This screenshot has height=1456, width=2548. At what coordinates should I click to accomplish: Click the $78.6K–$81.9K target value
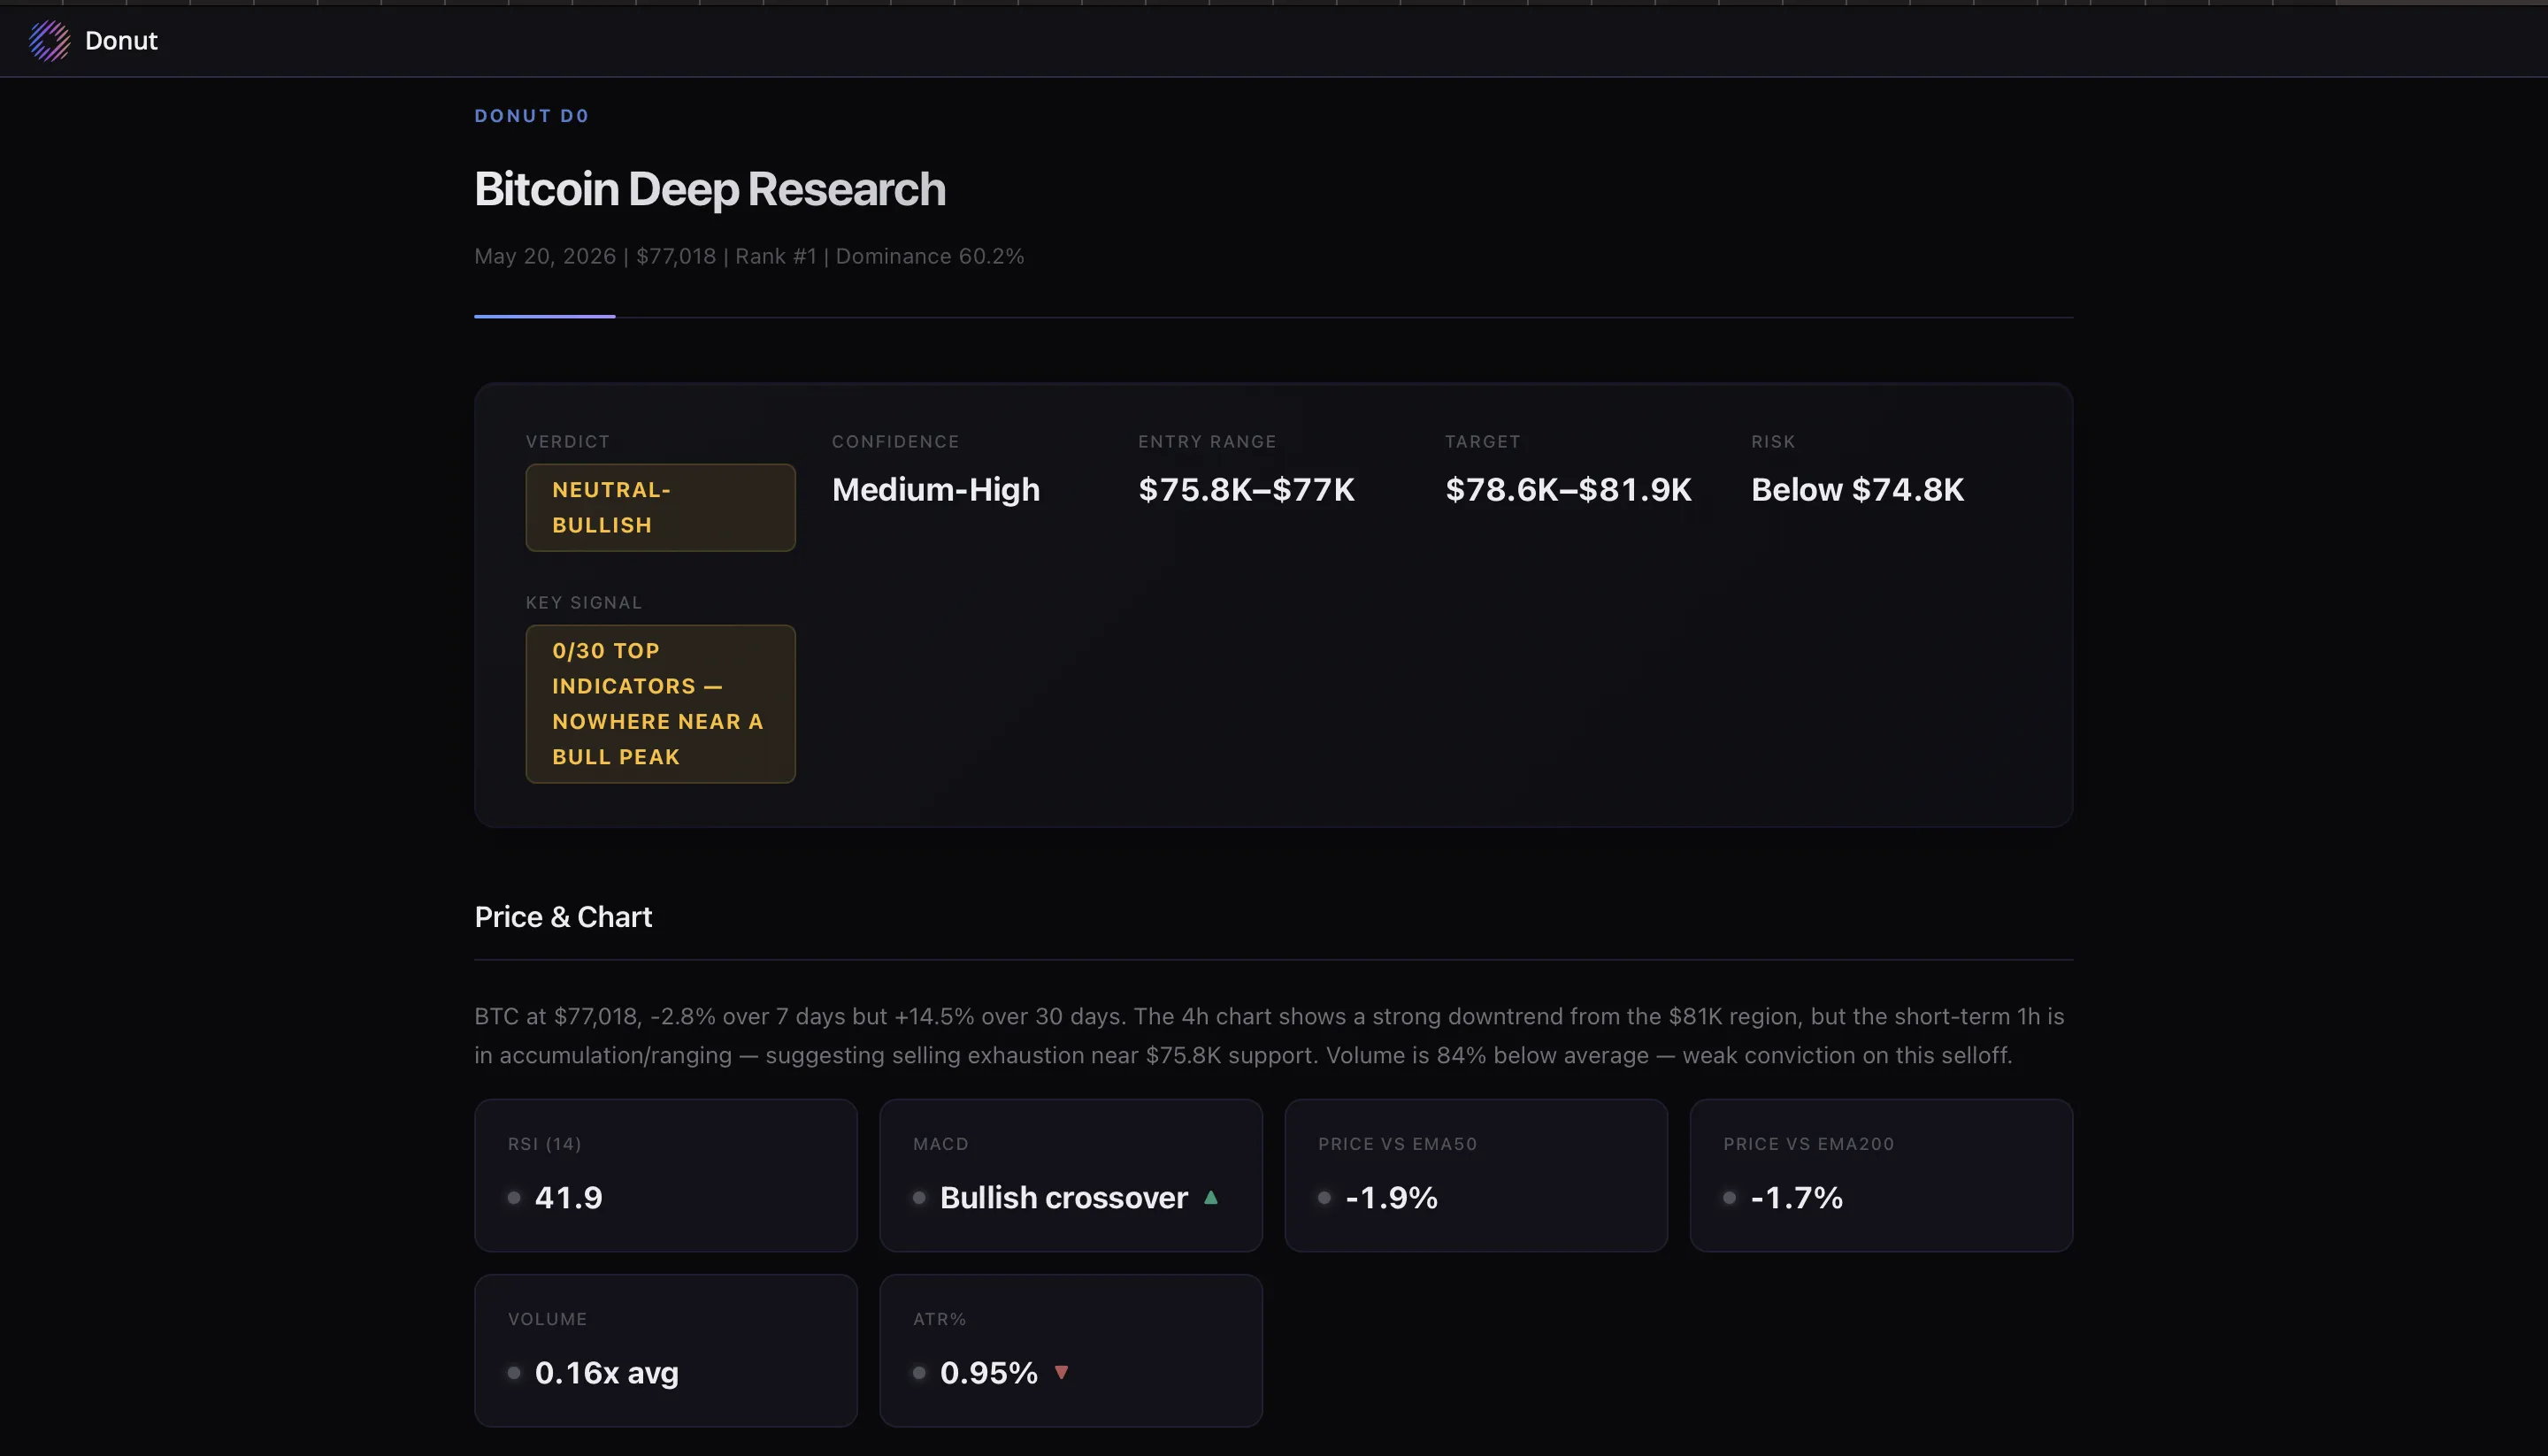tap(1568, 490)
